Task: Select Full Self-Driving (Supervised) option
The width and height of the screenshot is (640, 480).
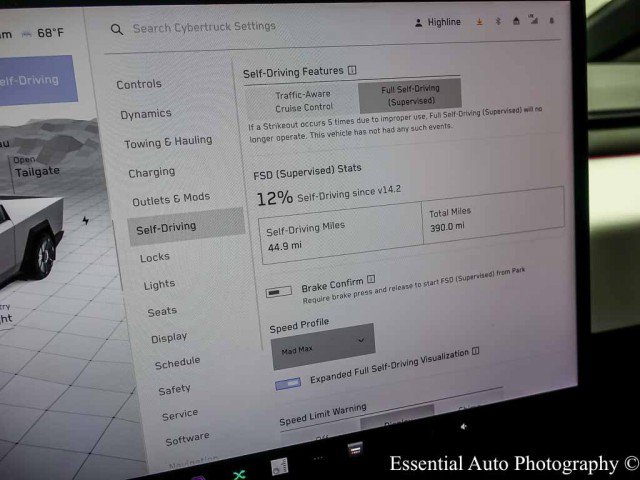Action: tap(410, 95)
